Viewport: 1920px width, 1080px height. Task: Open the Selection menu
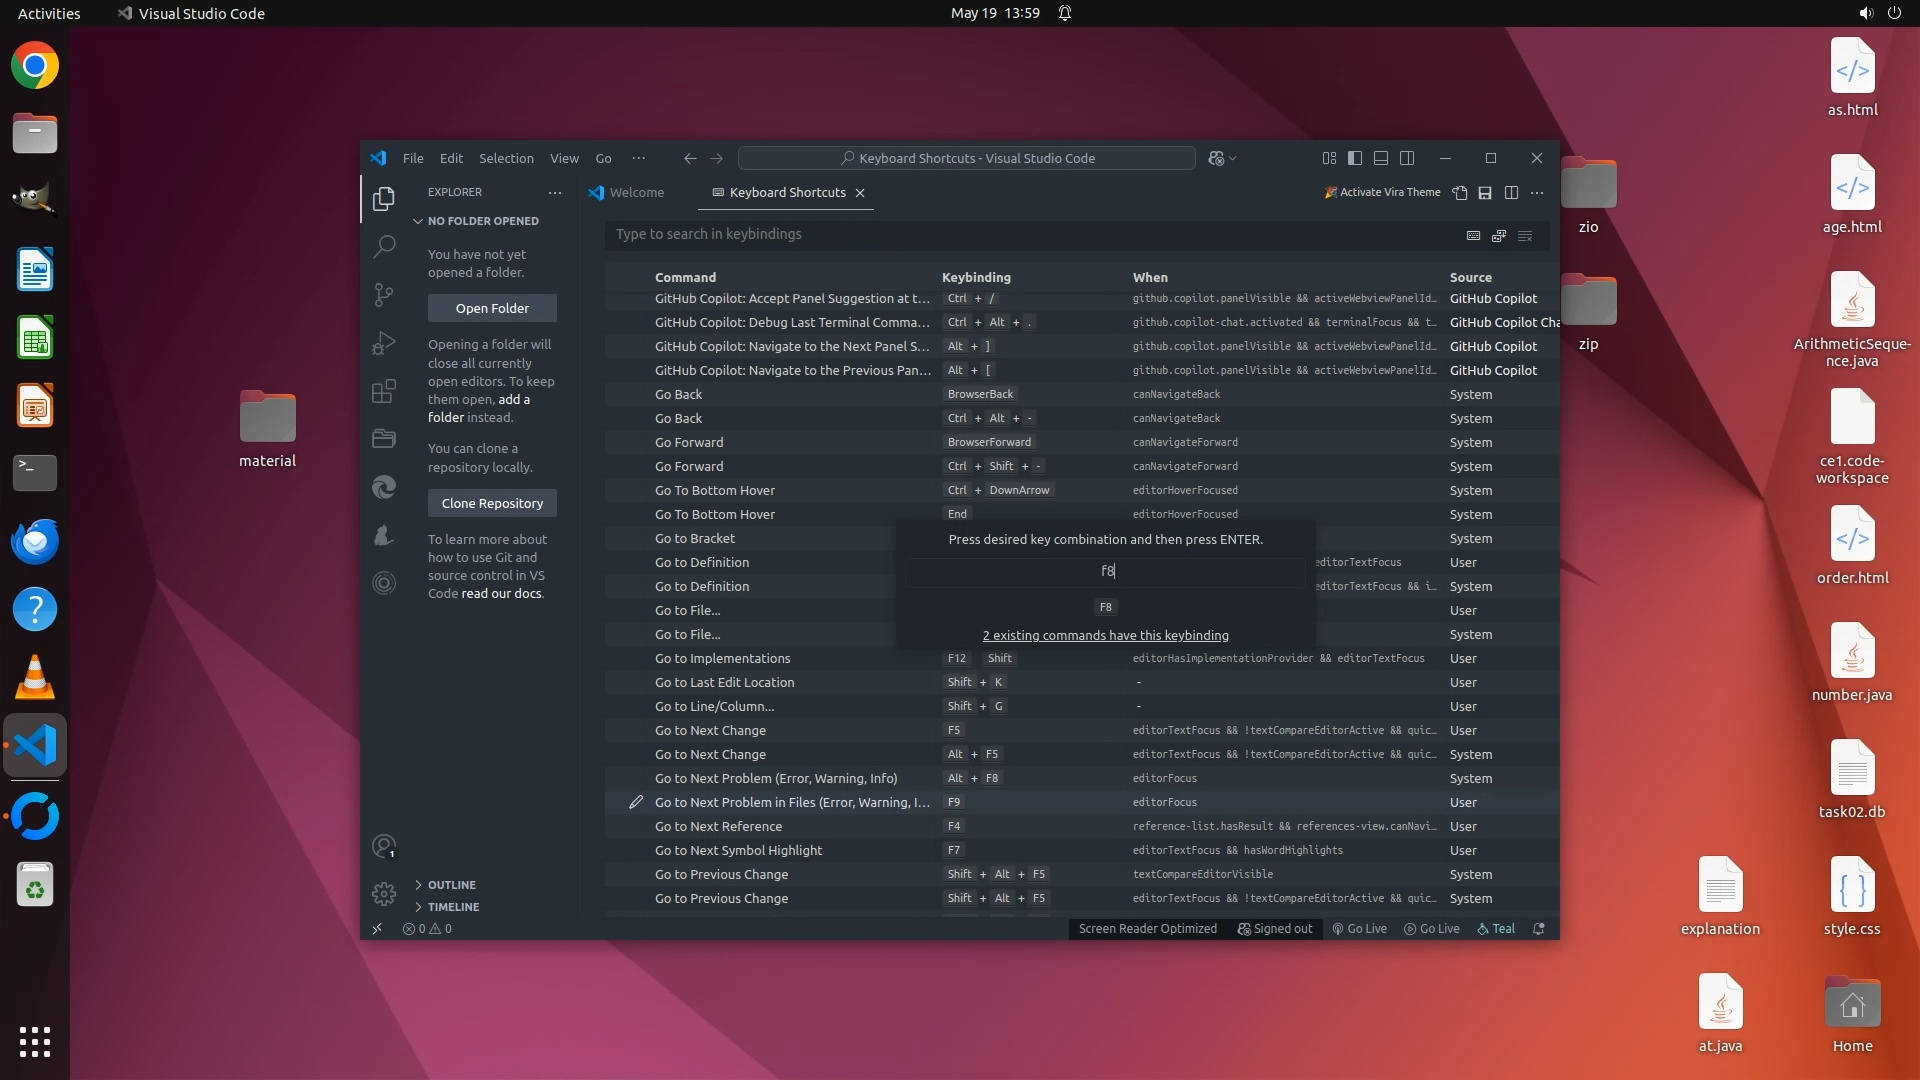pos(506,158)
